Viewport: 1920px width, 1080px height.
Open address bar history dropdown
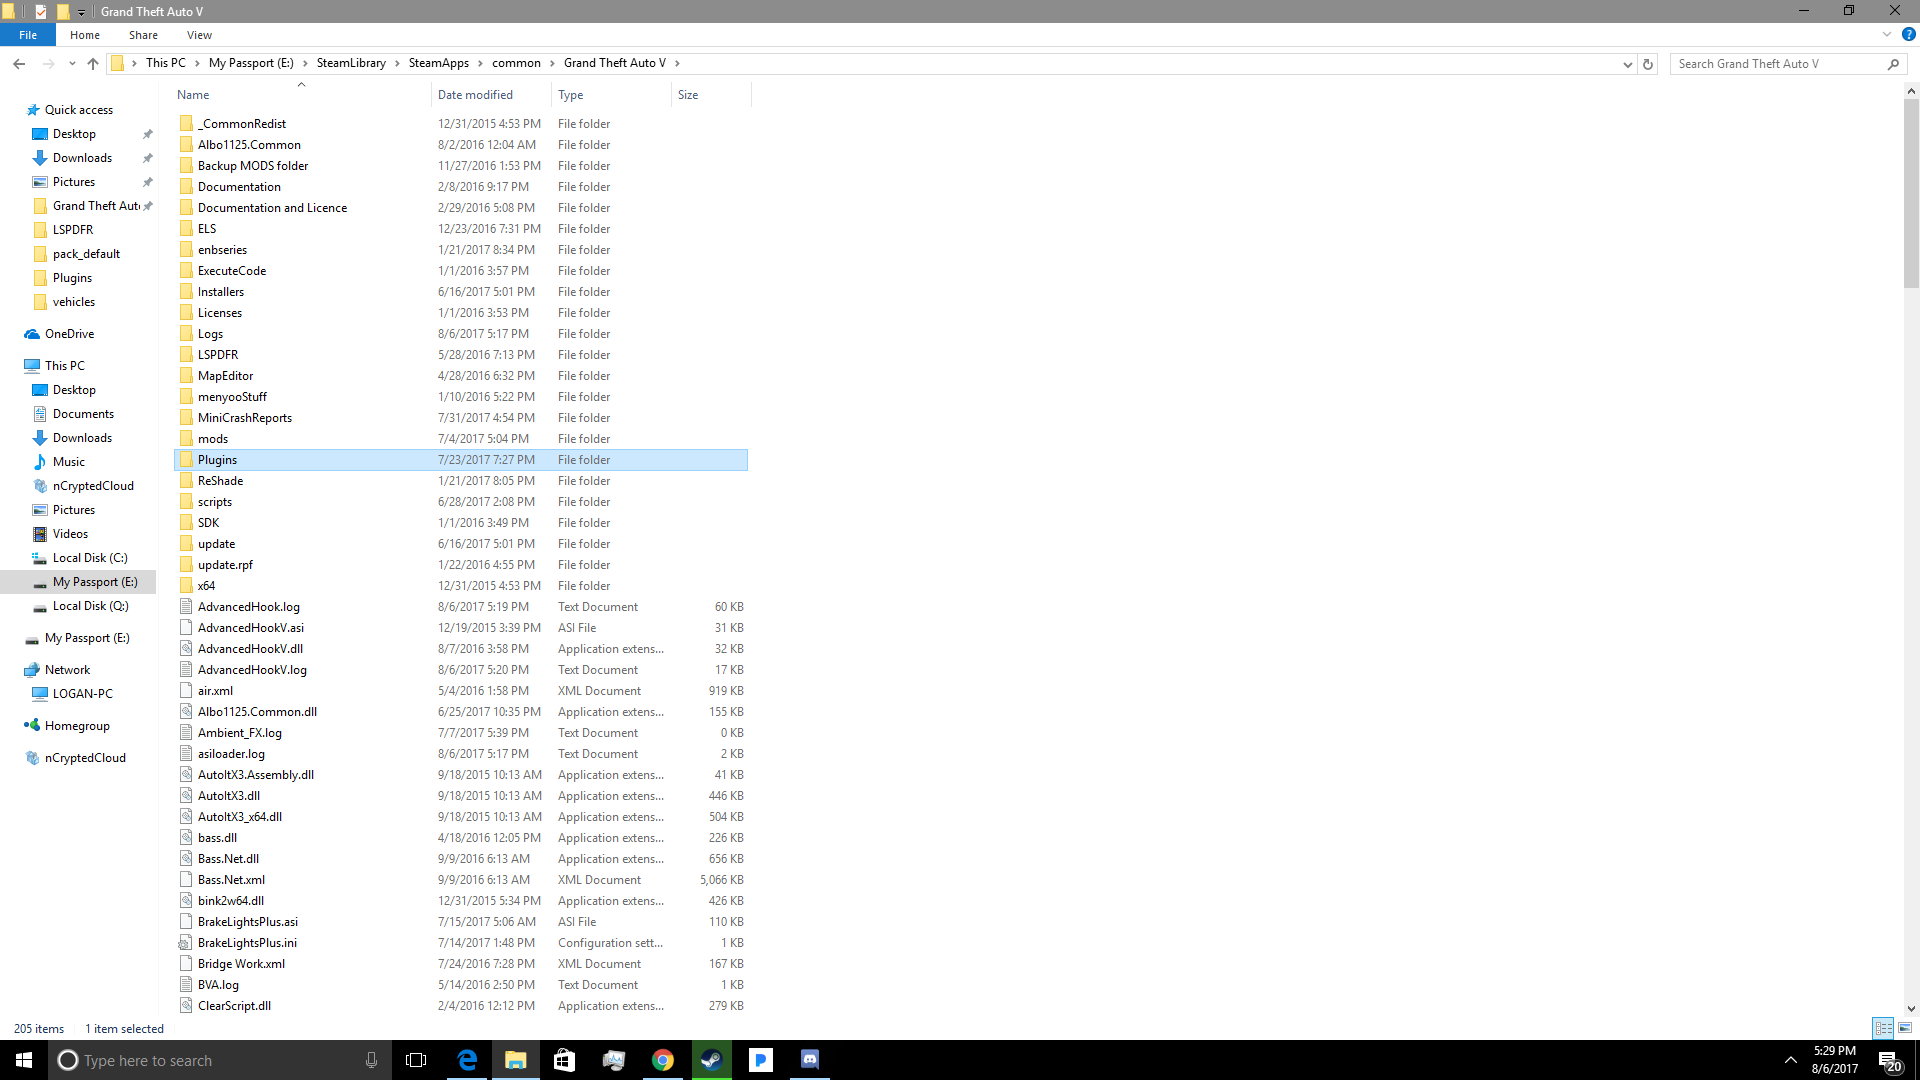pos(1627,63)
